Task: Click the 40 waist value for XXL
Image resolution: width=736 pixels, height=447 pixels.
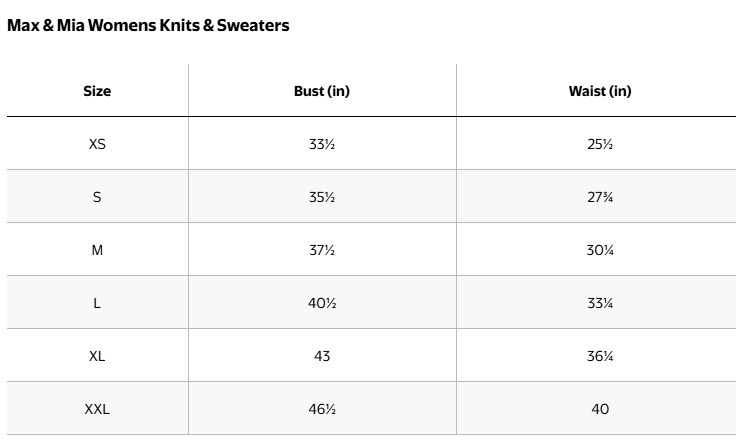Action: 600,409
